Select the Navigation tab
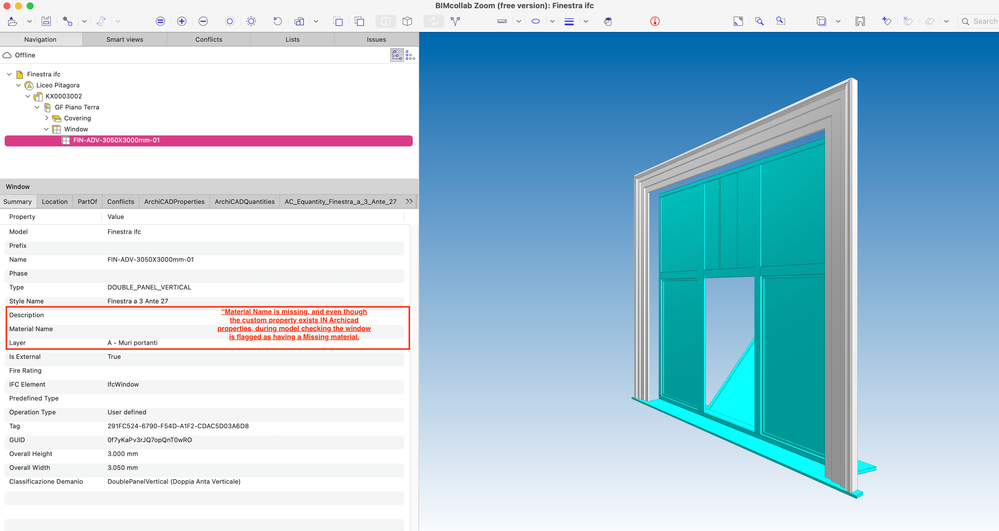999x531 pixels. click(x=41, y=40)
